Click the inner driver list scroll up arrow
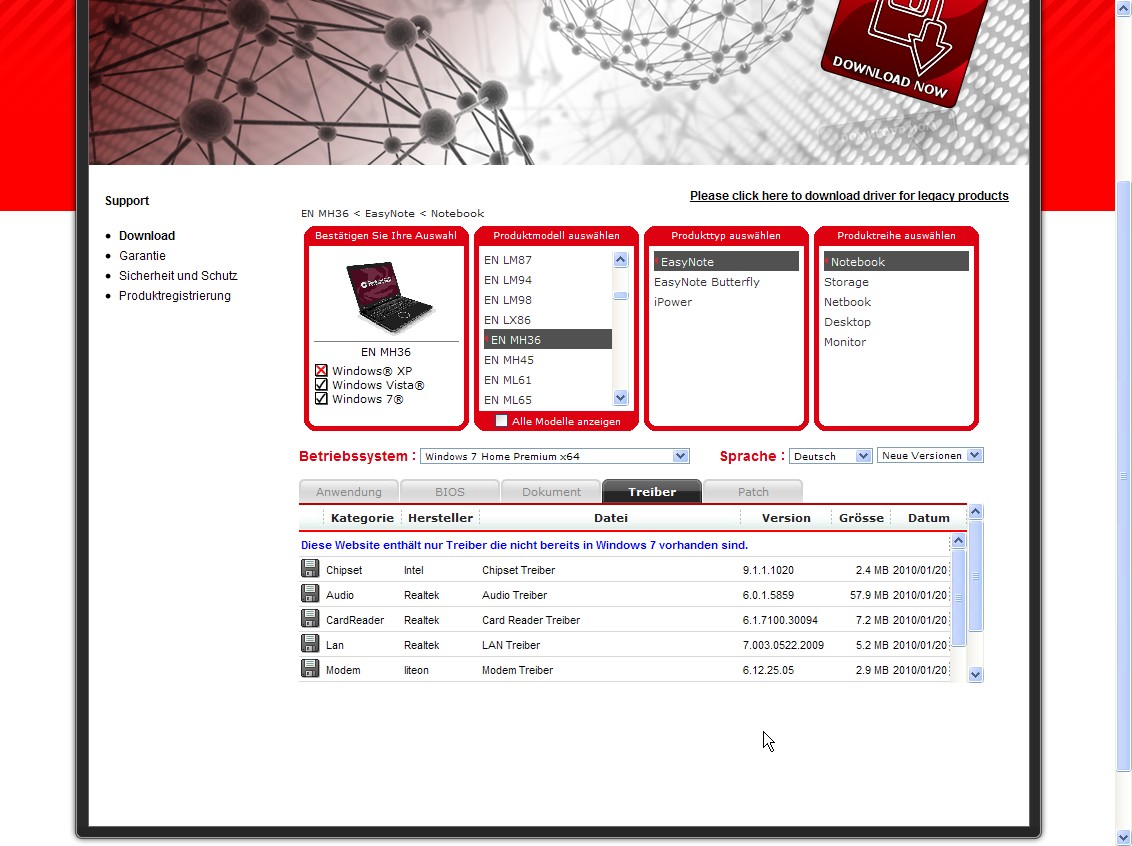This screenshot has height=846, width=1132. 958,541
